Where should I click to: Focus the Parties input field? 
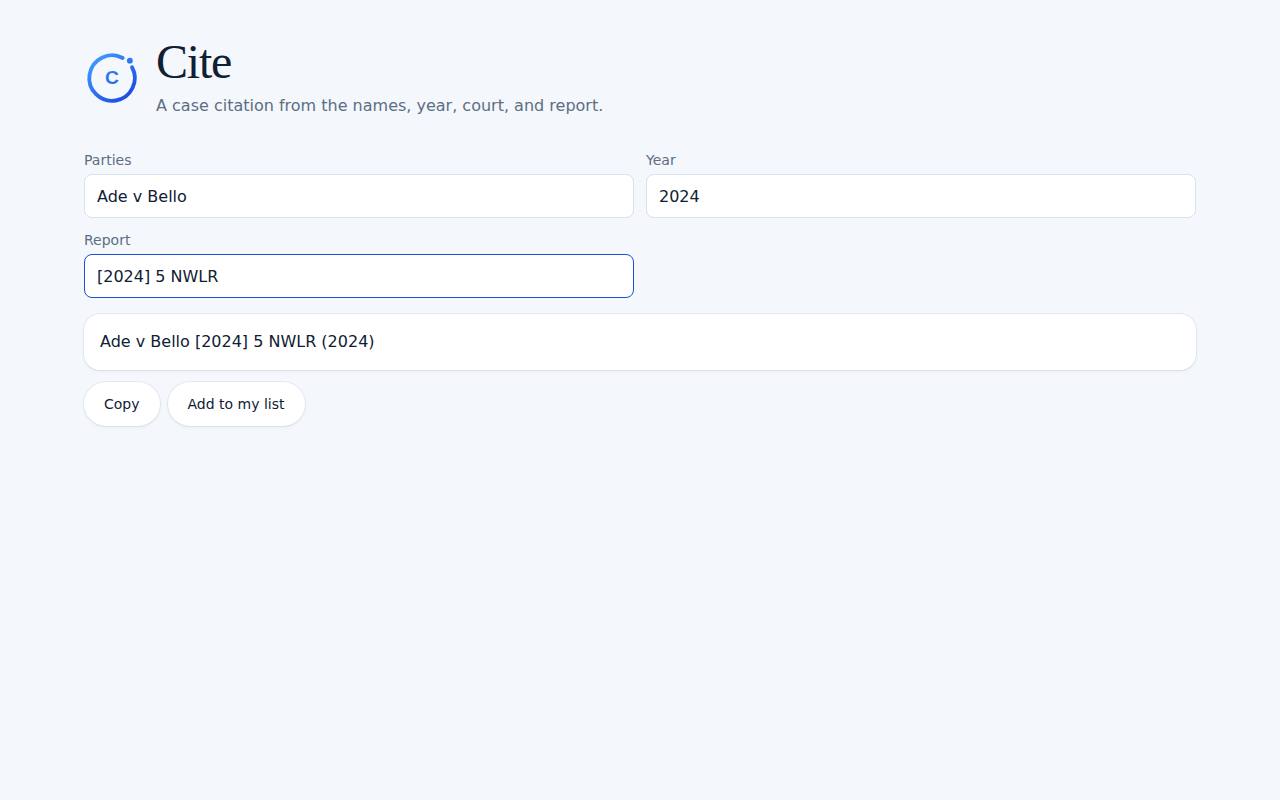point(359,196)
